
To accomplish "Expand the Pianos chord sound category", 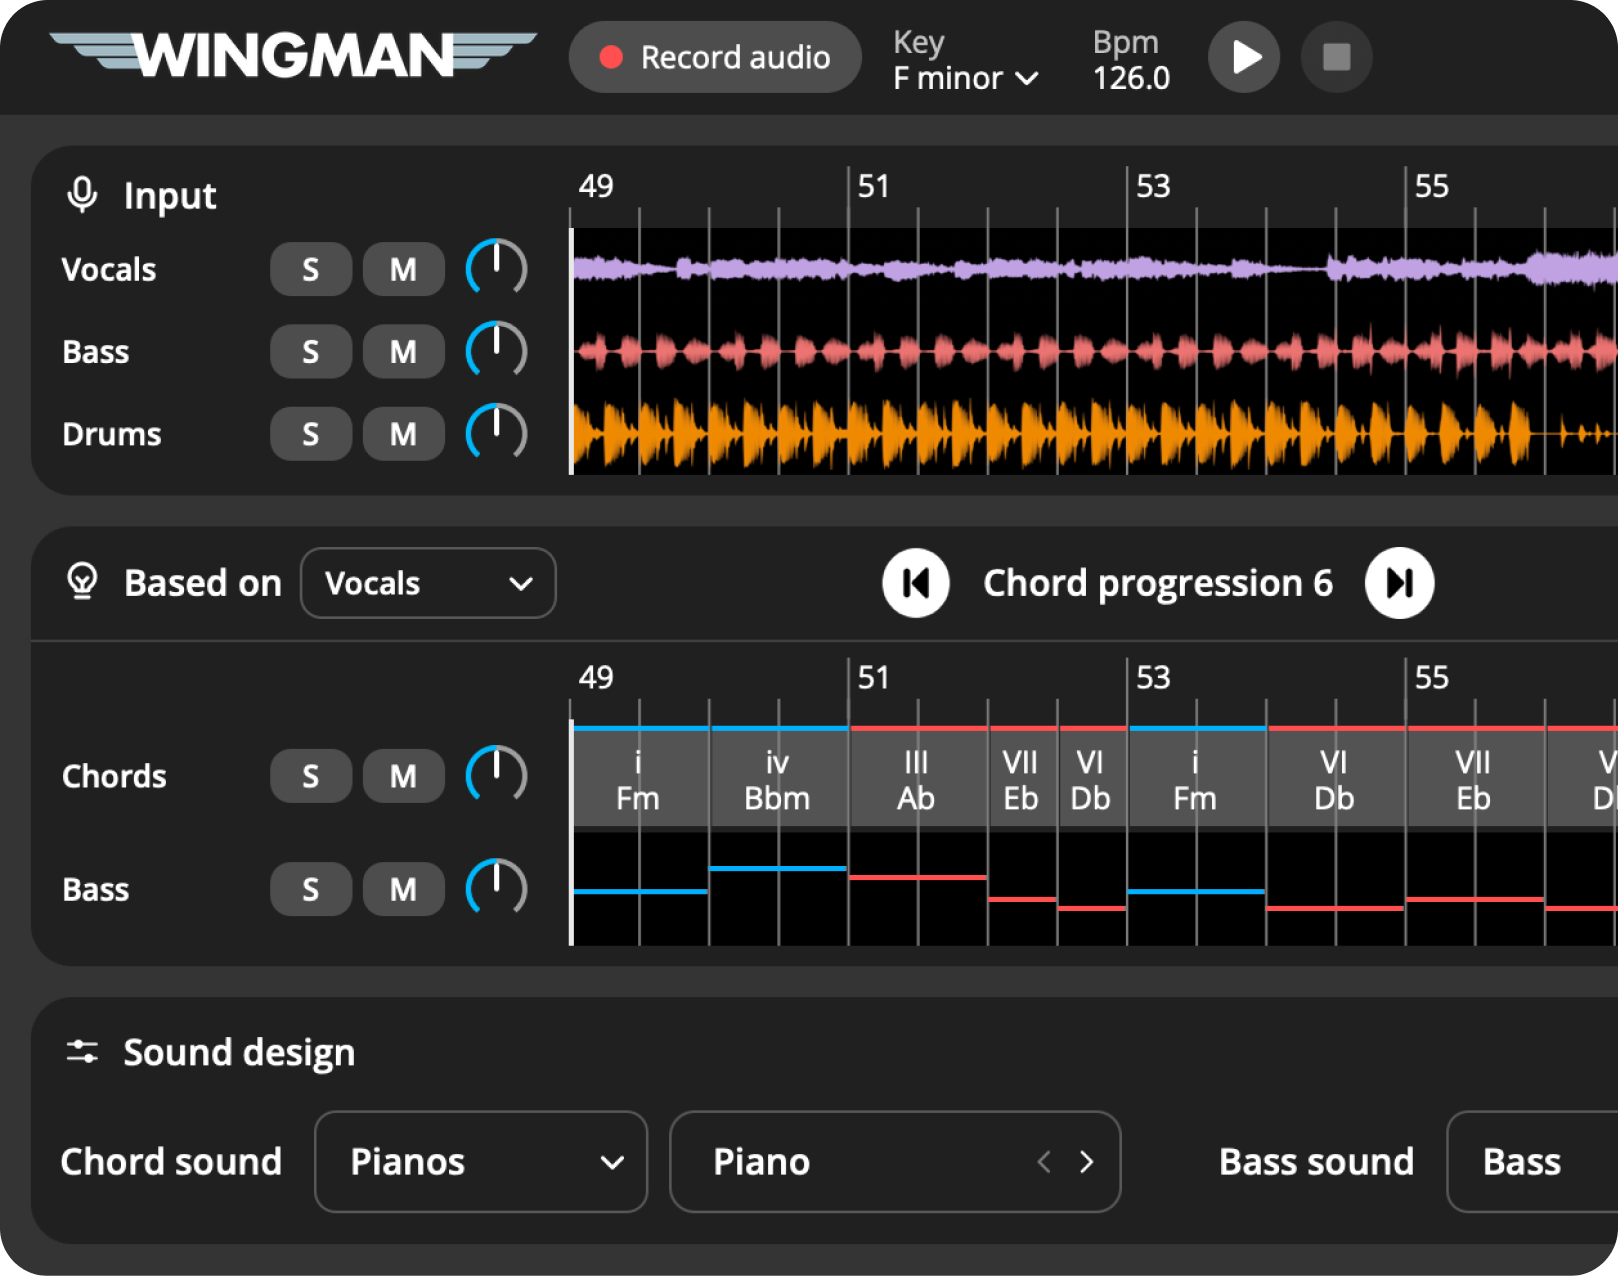I will click(481, 1162).
